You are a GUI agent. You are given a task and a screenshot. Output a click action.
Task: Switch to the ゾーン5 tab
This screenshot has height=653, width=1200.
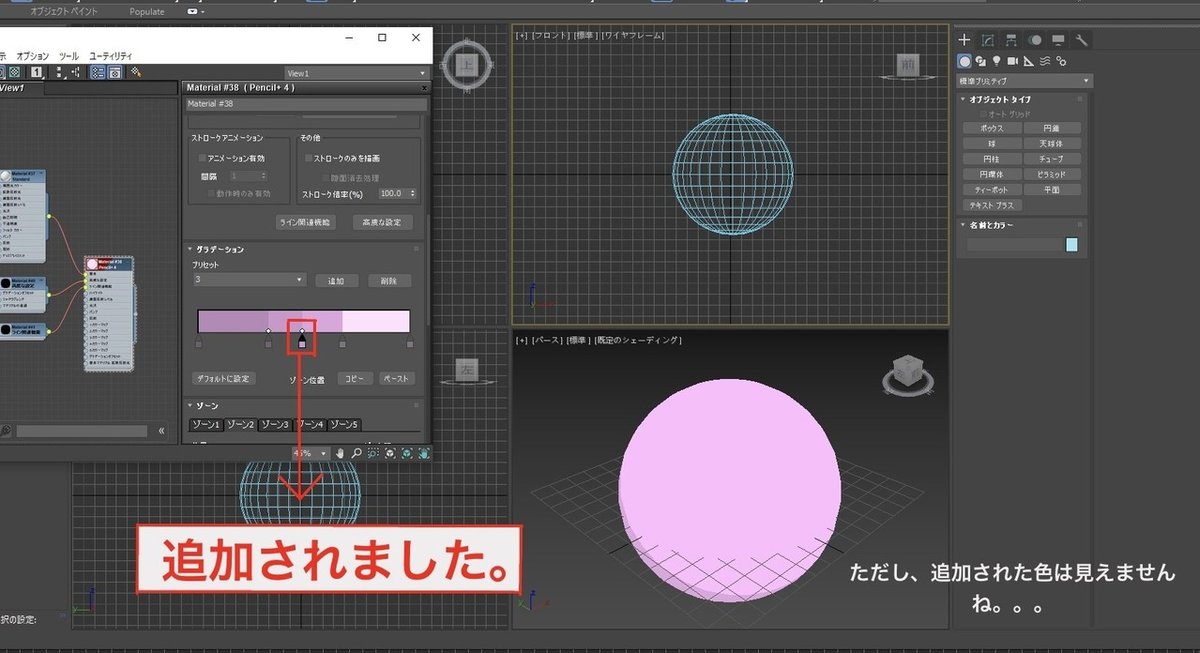(344, 425)
